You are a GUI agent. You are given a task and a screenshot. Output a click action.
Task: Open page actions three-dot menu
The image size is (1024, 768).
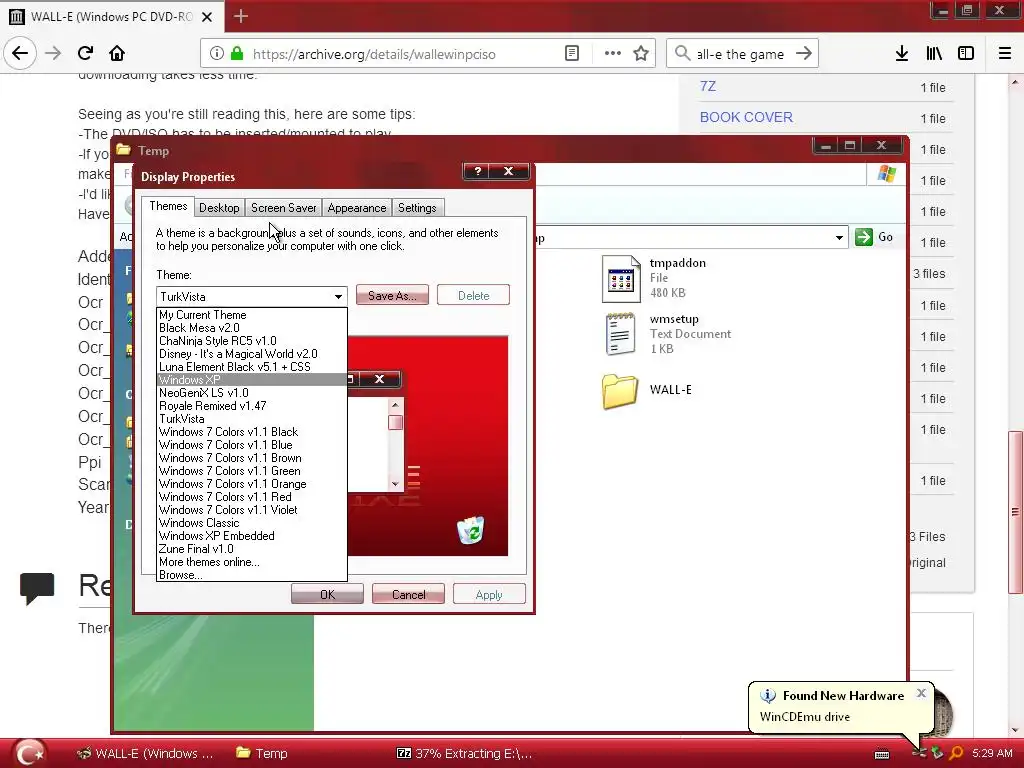[613, 54]
